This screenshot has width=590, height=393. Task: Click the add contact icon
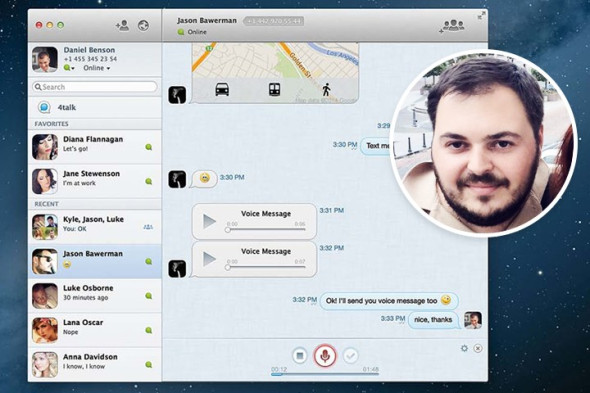click(122, 25)
